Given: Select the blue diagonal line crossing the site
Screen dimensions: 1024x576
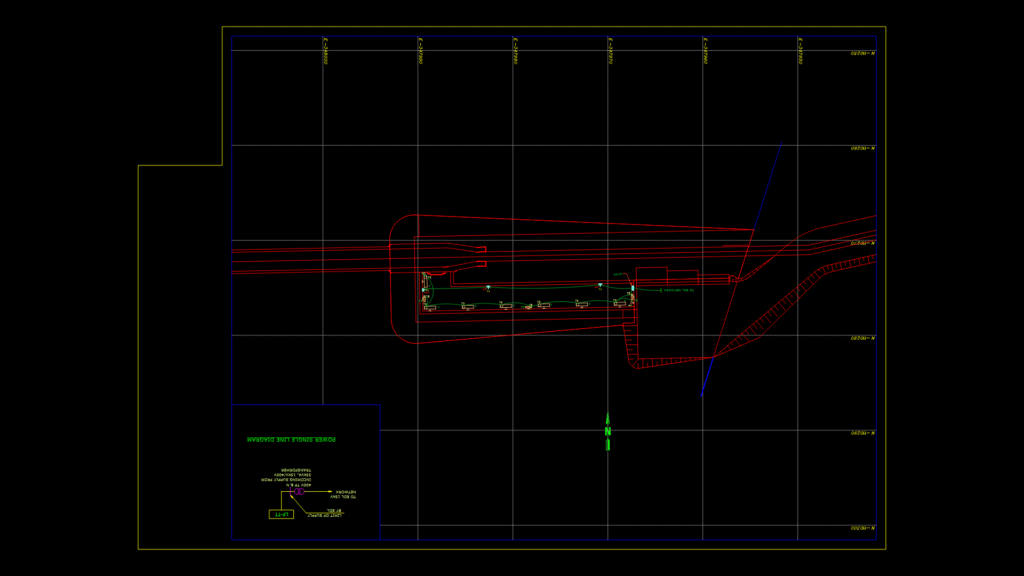Looking at the screenshot, I should coord(741,269).
